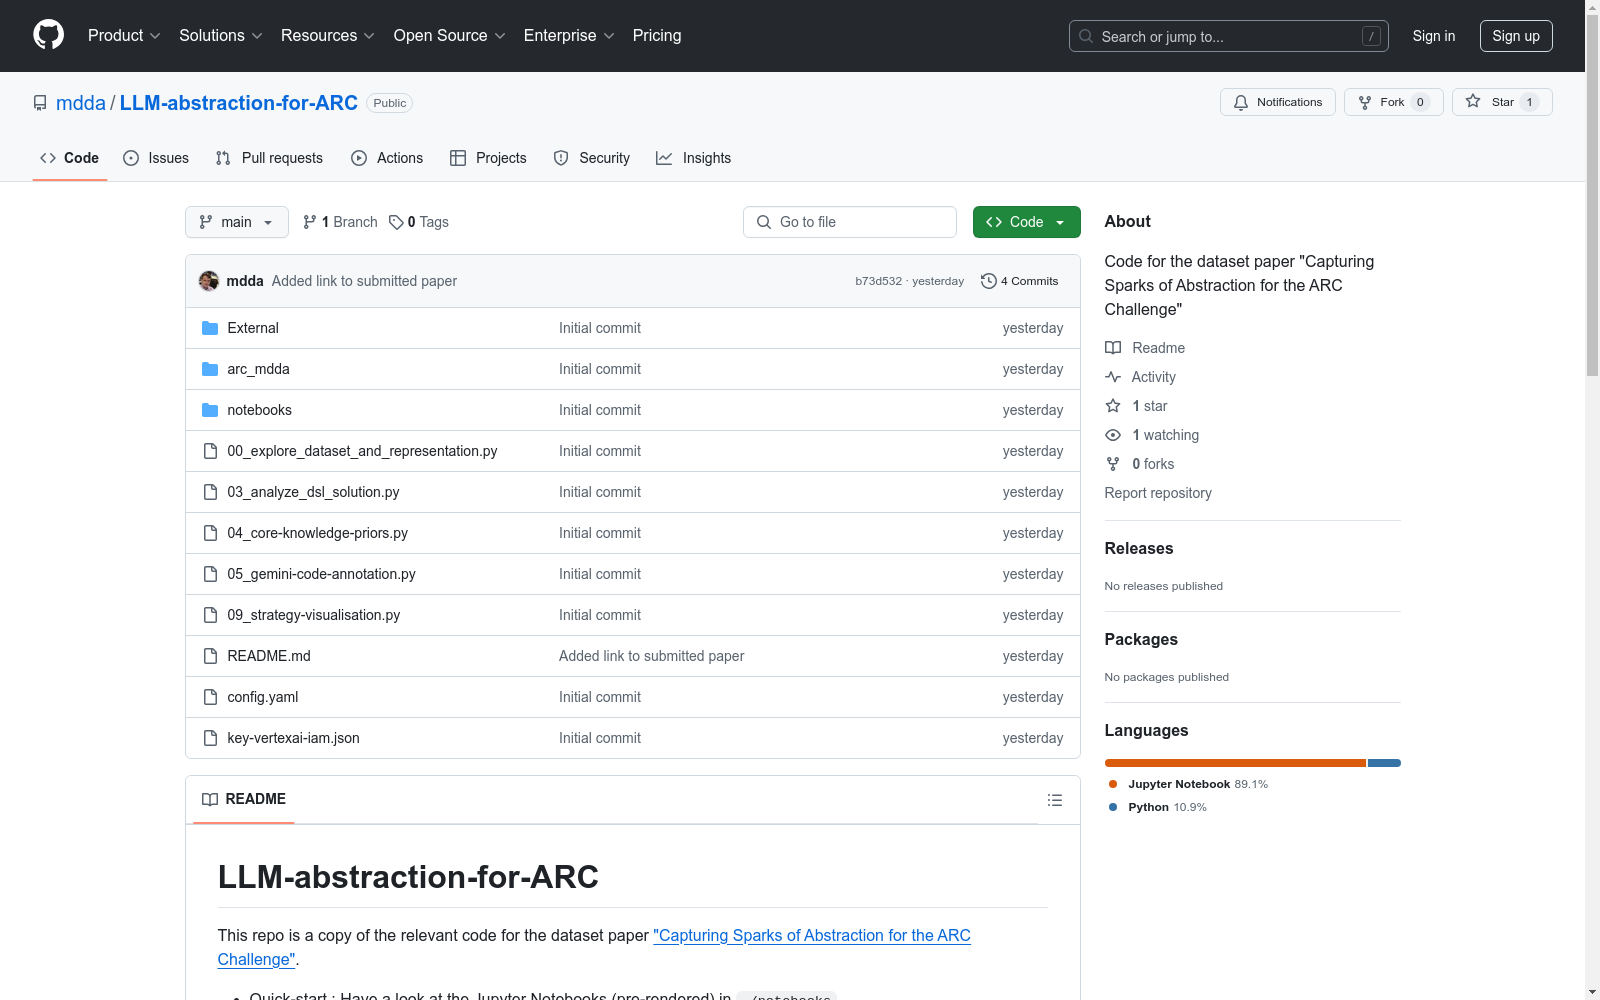Expand the Open Source menu
This screenshot has height=1000, width=1600.
pyautogui.click(x=450, y=35)
